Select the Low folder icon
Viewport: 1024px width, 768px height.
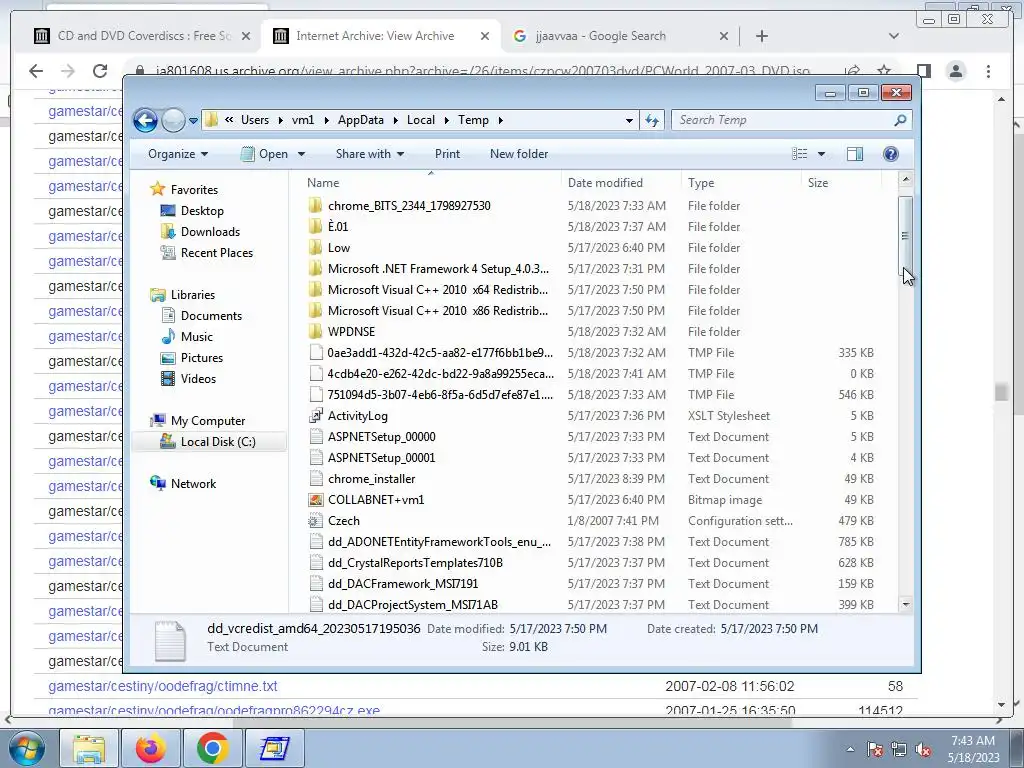315,248
